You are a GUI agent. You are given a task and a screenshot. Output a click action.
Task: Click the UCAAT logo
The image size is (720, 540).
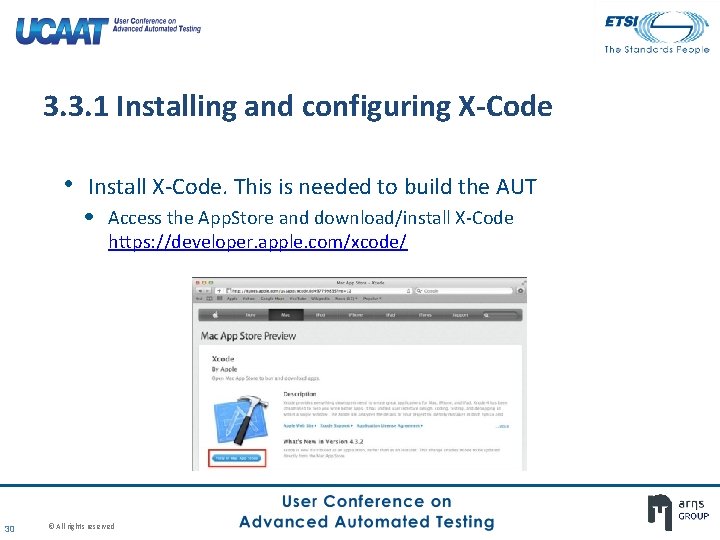point(108,30)
